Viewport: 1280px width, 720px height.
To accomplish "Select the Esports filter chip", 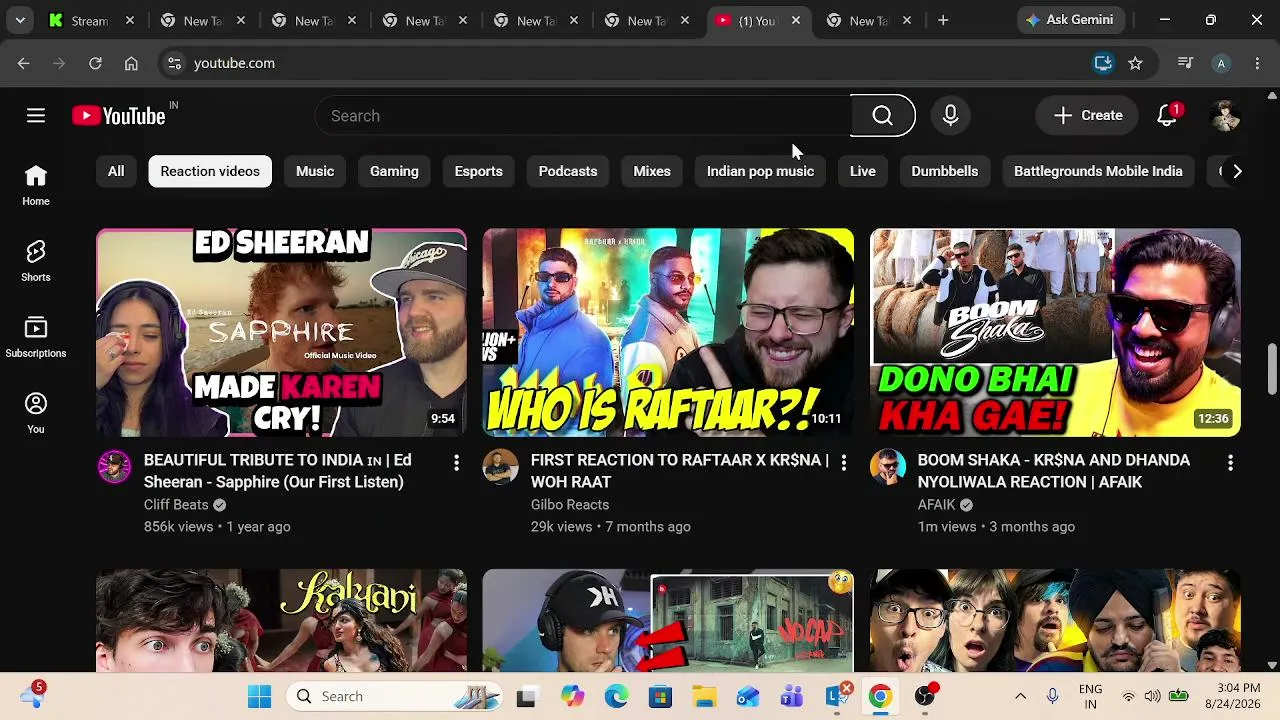I will pyautogui.click(x=479, y=171).
